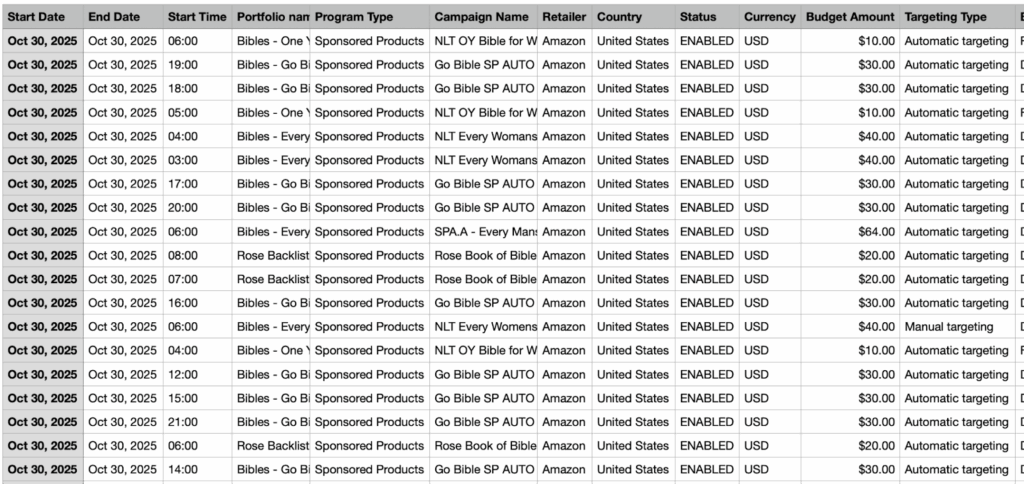Click the Currency column header
Screen dimensions: 1024x484
770,17
